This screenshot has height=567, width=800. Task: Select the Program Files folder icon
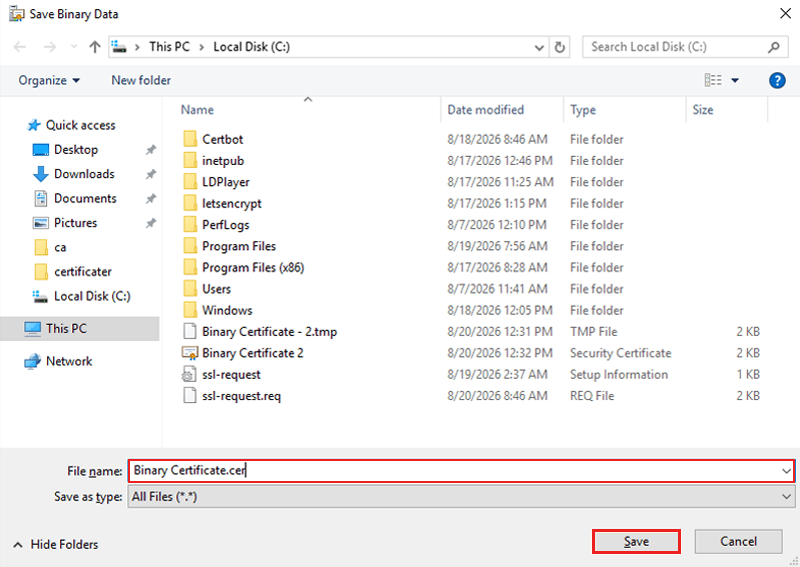pos(190,246)
